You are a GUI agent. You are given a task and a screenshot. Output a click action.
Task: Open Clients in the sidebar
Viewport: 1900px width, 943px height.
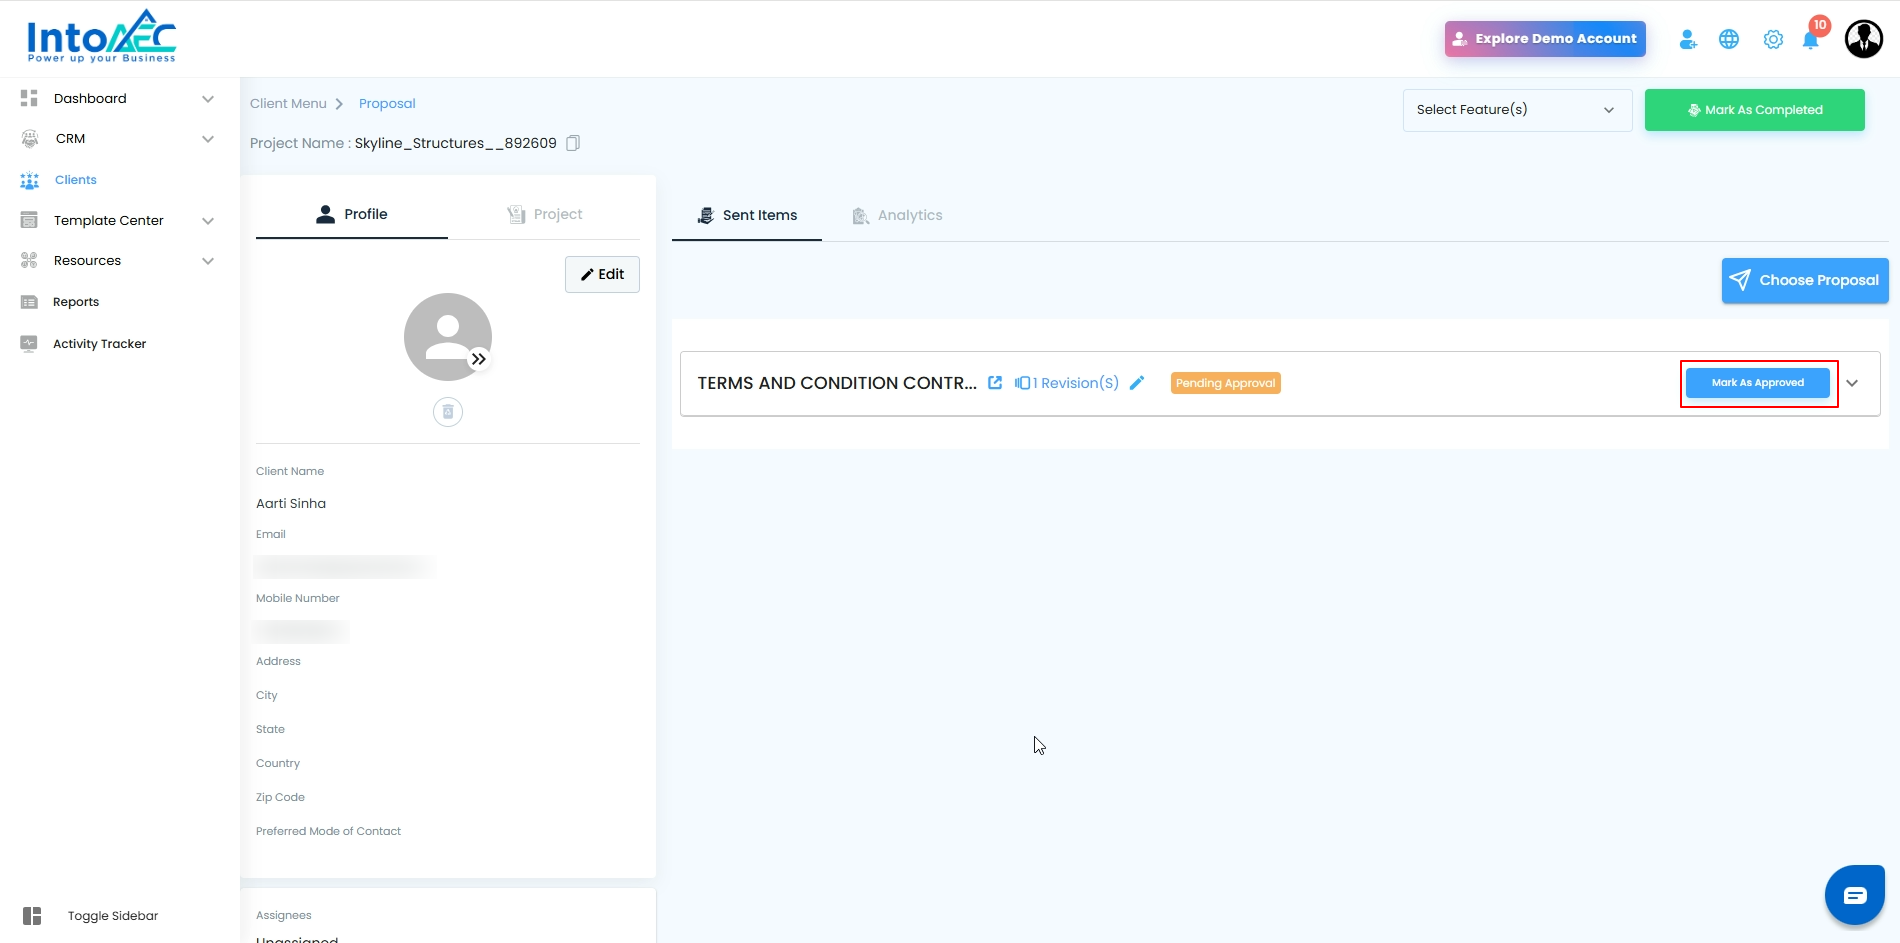click(76, 180)
